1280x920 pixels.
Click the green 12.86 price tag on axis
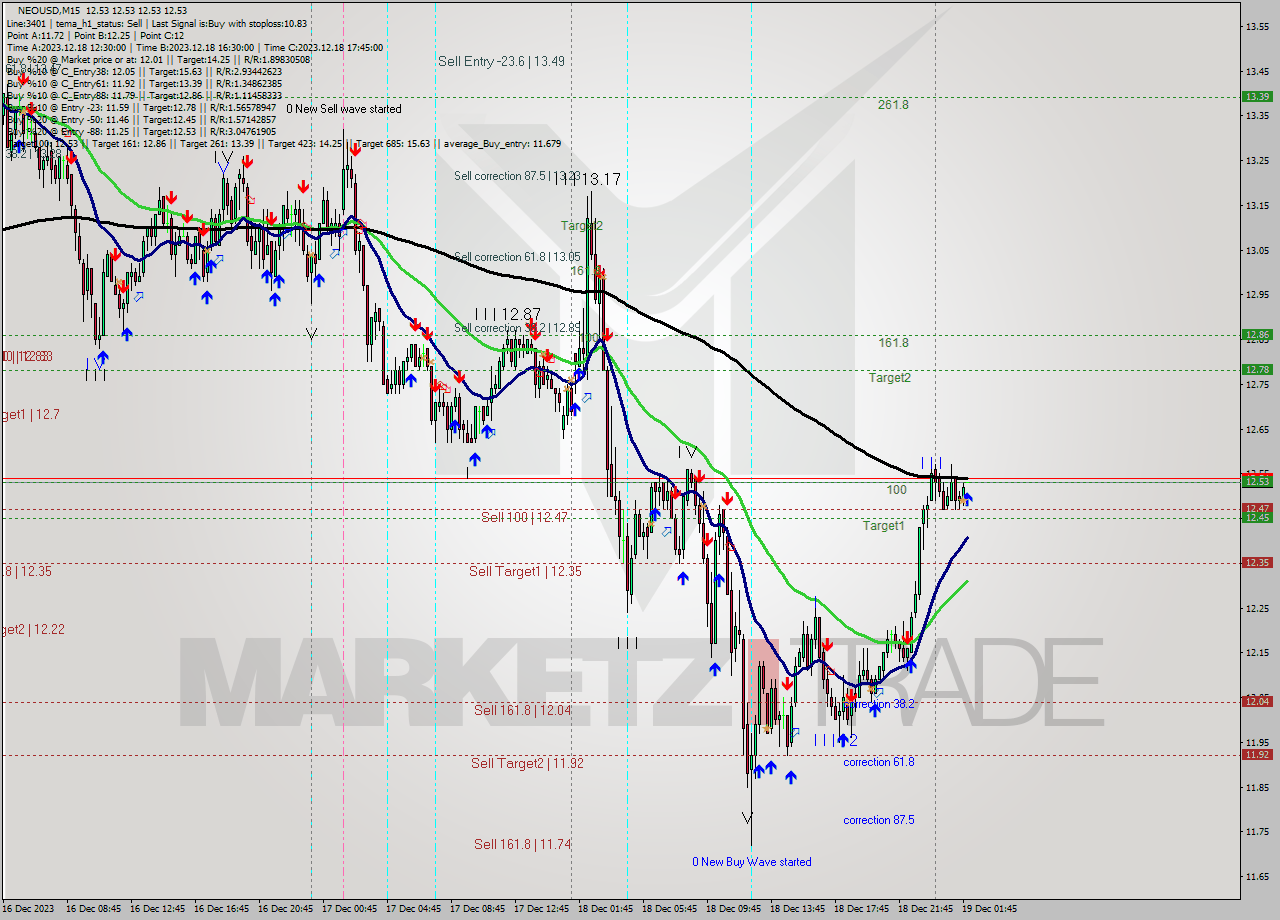point(1257,334)
